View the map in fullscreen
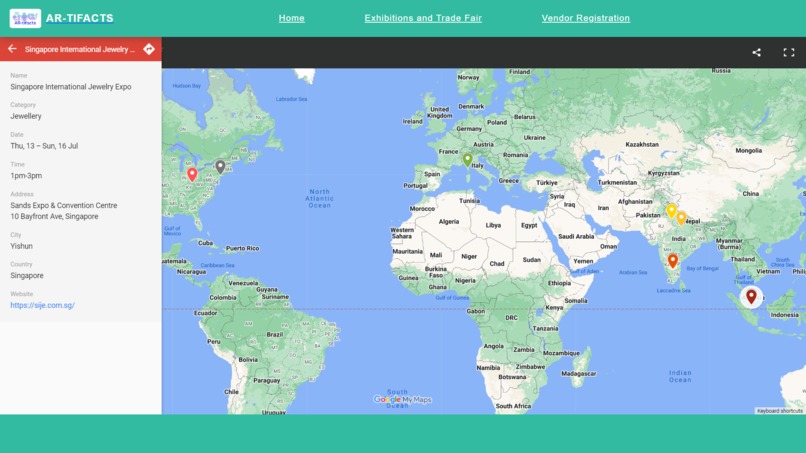The width and height of the screenshot is (806, 453). pyautogui.click(x=789, y=52)
